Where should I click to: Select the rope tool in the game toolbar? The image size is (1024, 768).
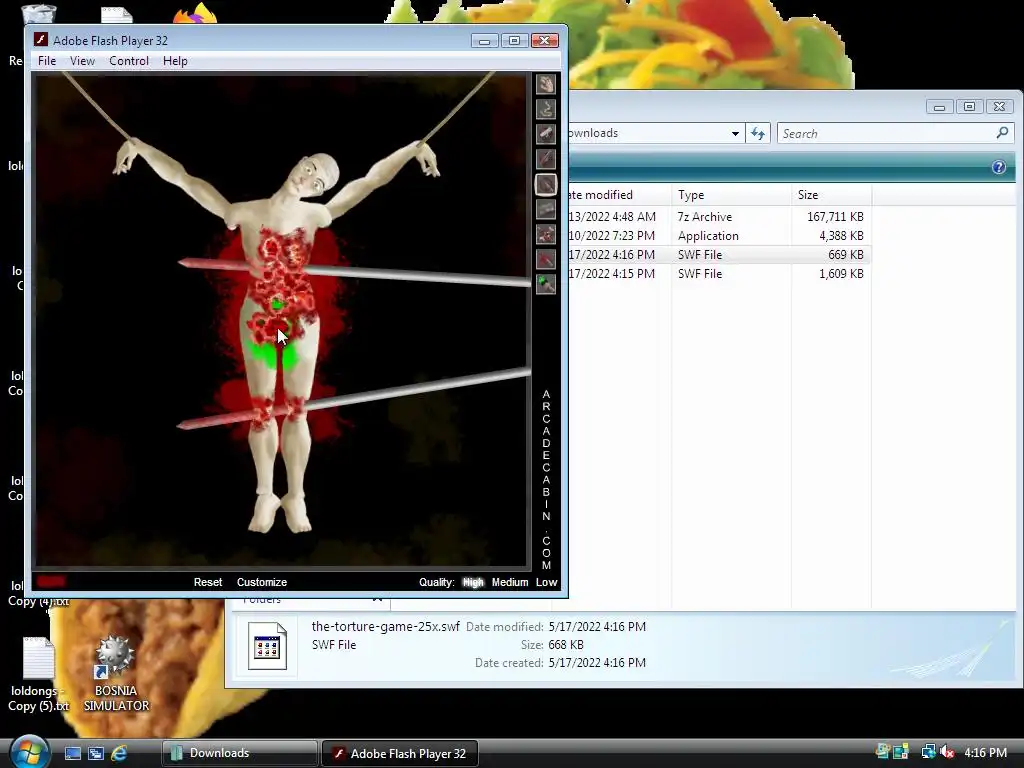(x=546, y=109)
